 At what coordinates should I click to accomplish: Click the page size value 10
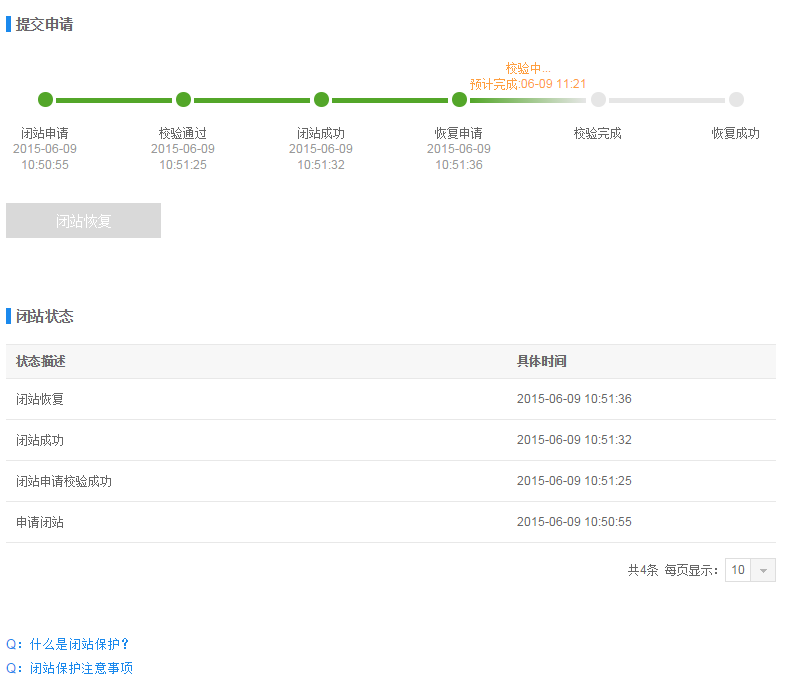click(738, 570)
